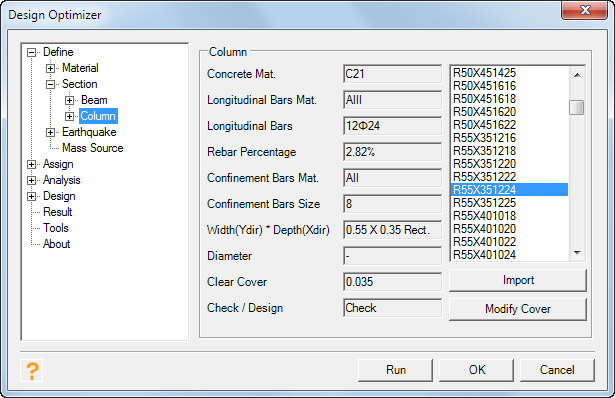Screen dimensions: 615x398
Task: Click the Width * Depth field
Action: (393, 230)
